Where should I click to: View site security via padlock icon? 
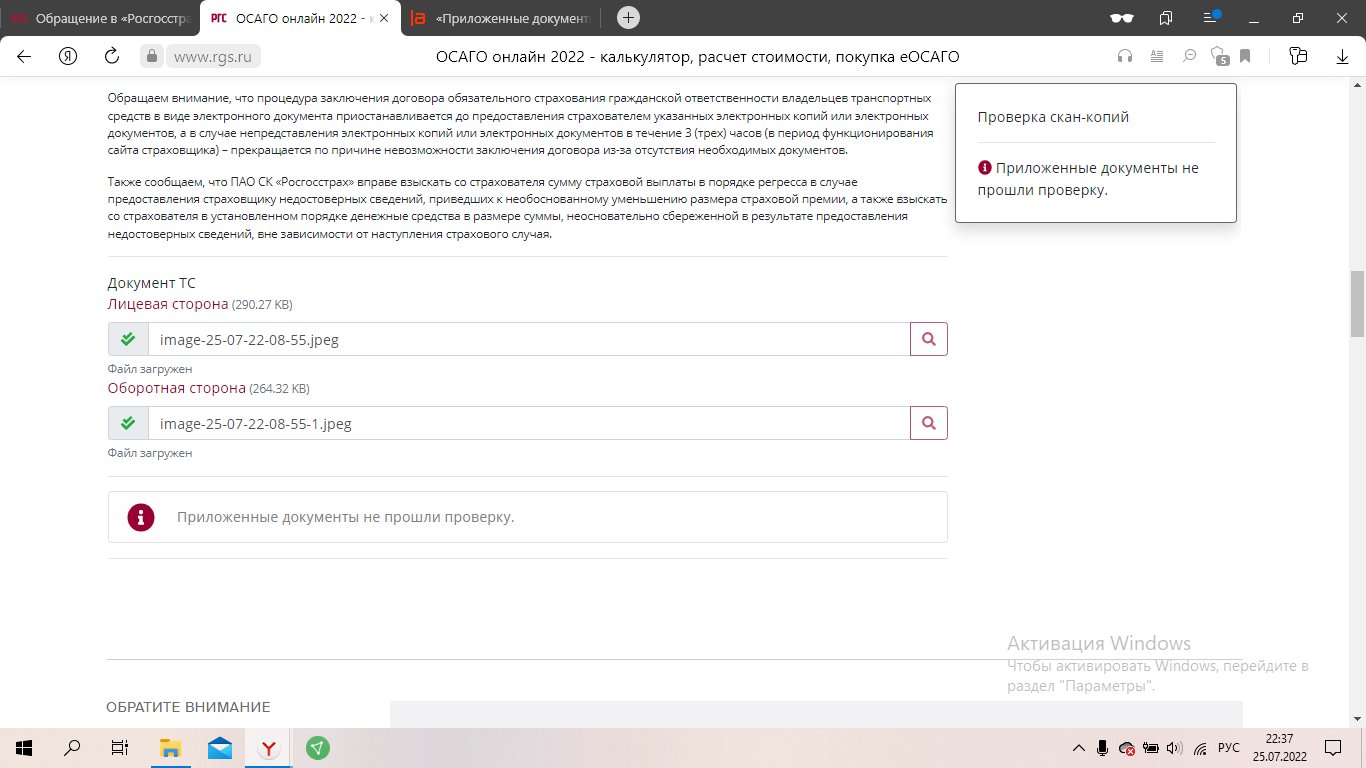(151, 56)
